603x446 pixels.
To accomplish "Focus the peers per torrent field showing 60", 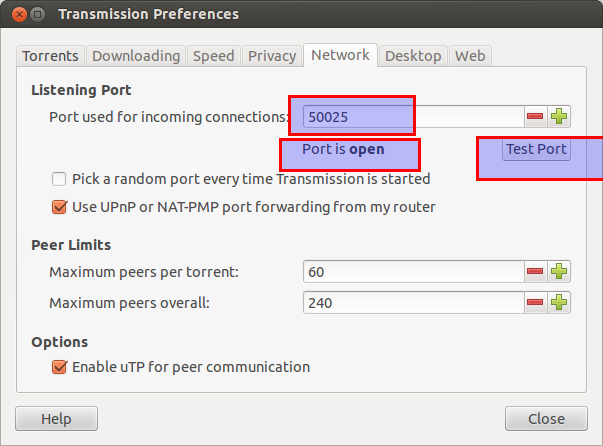I will tap(414, 271).
